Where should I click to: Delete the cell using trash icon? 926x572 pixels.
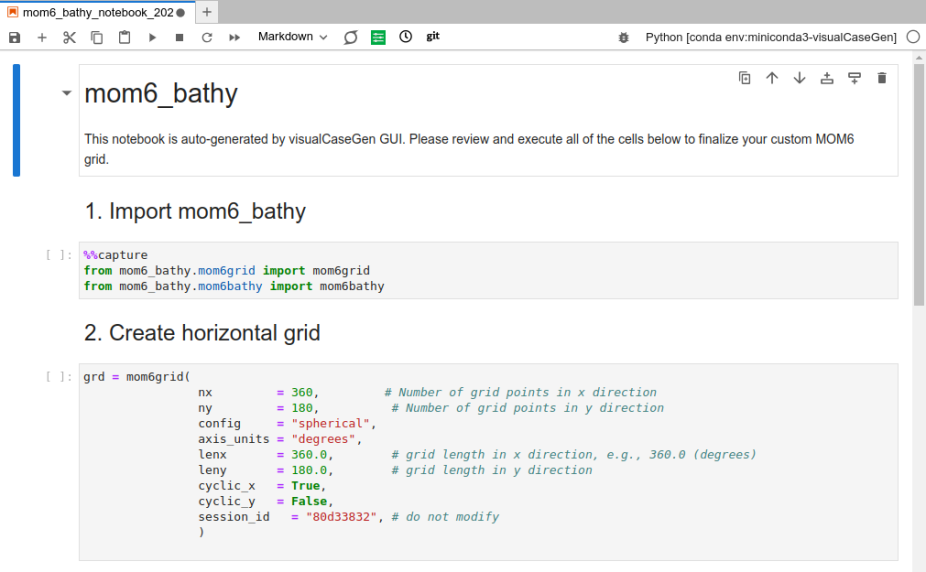[881, 78]
